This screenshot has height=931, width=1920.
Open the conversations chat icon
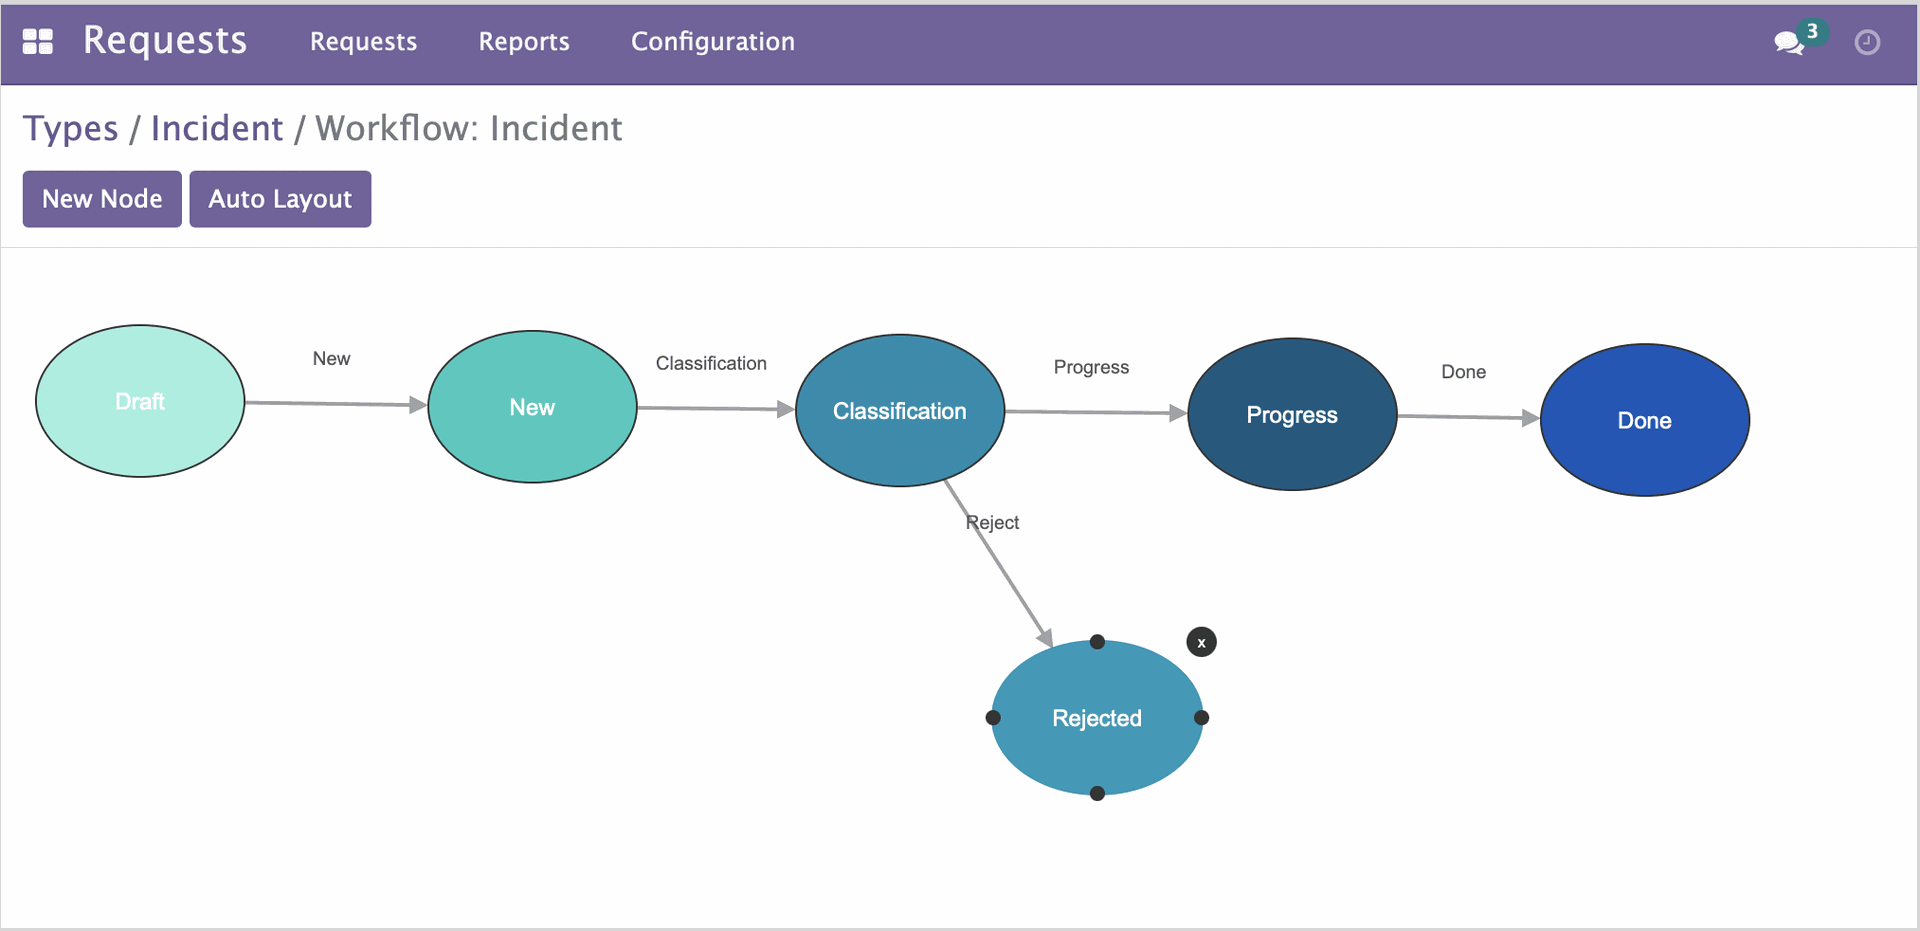coord(1788,42)
